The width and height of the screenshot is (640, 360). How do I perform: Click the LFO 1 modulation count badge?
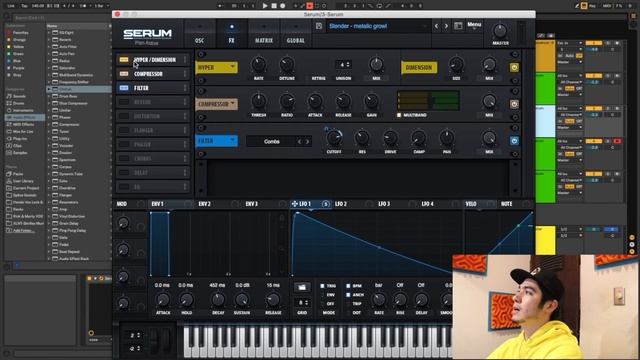pyautogui.click(x=325, y=204)
